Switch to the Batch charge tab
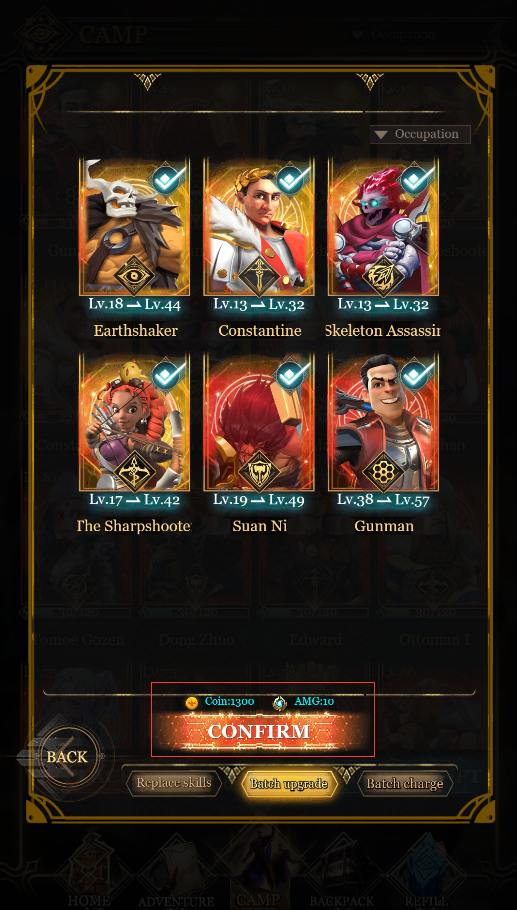Screen dimensions: 517x910 pyautogui.click(x=404, y=783)
